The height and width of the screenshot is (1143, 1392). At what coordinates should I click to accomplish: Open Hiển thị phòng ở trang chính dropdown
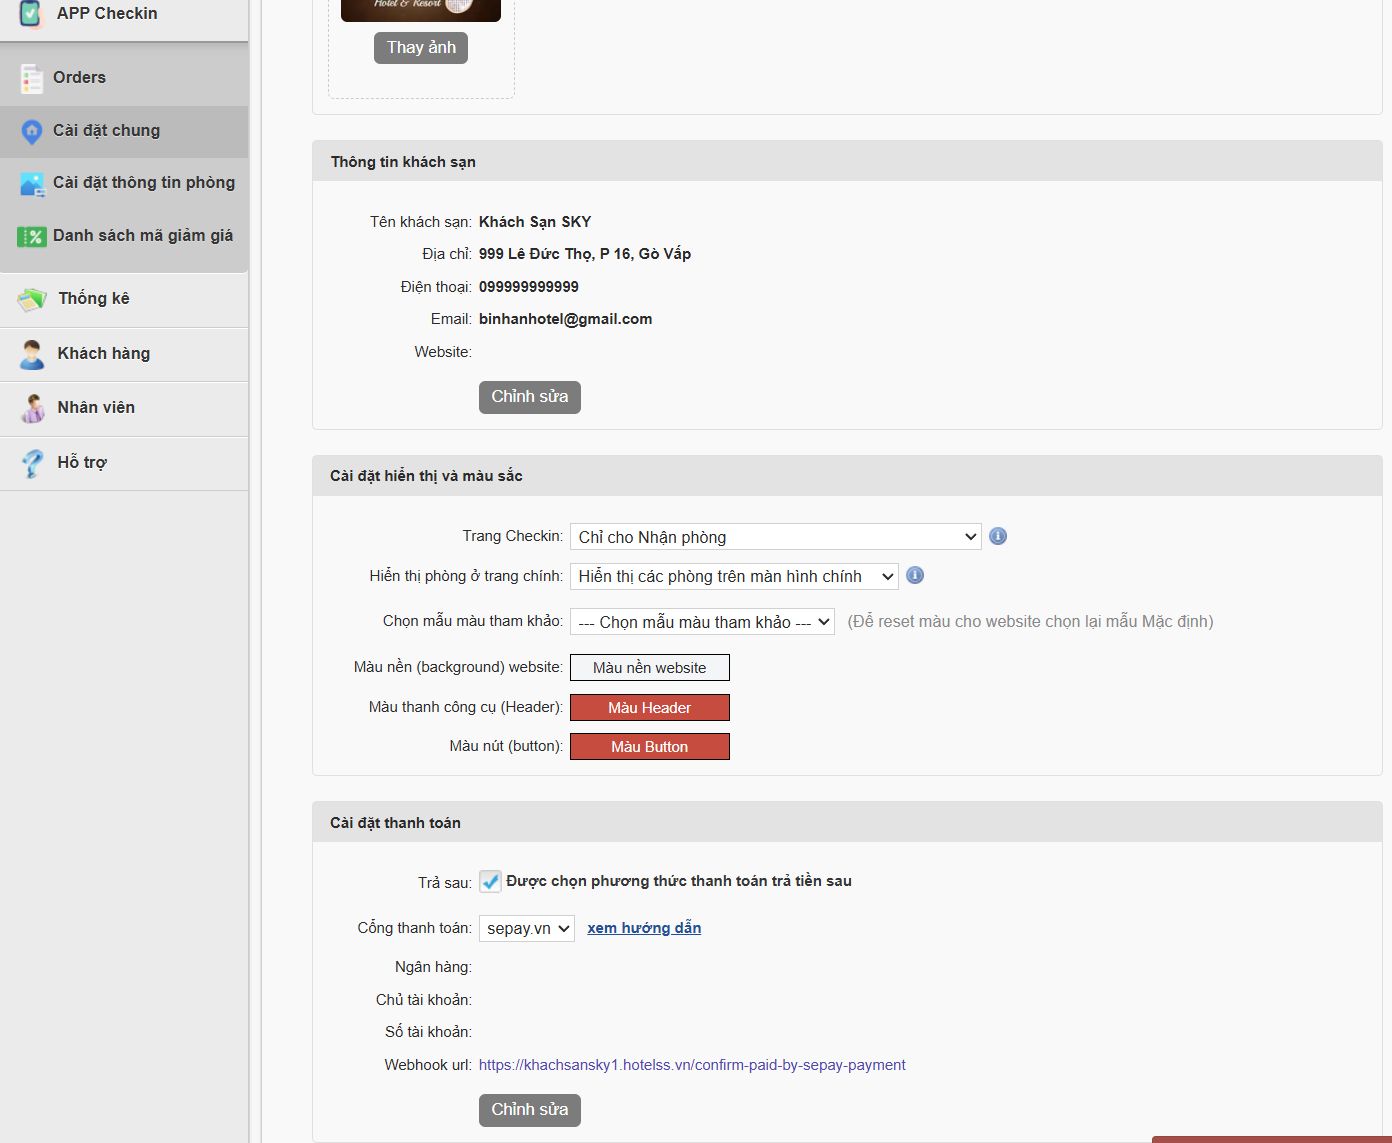coord(734,576)
